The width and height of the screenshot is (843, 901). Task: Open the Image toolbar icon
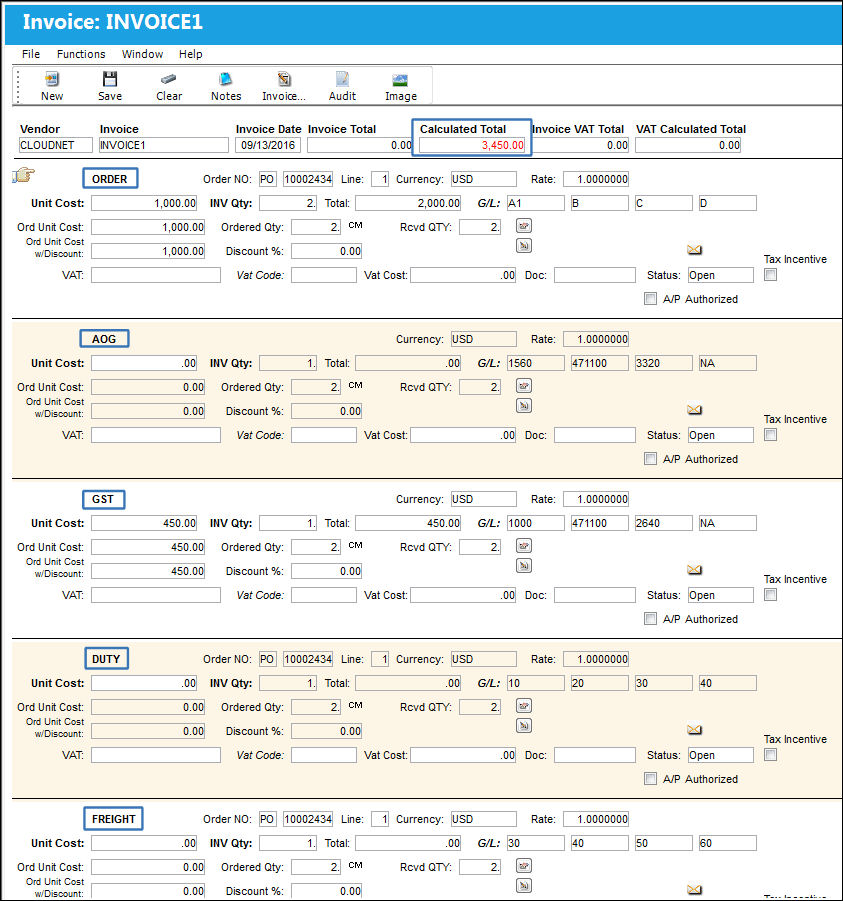(400, 80)
